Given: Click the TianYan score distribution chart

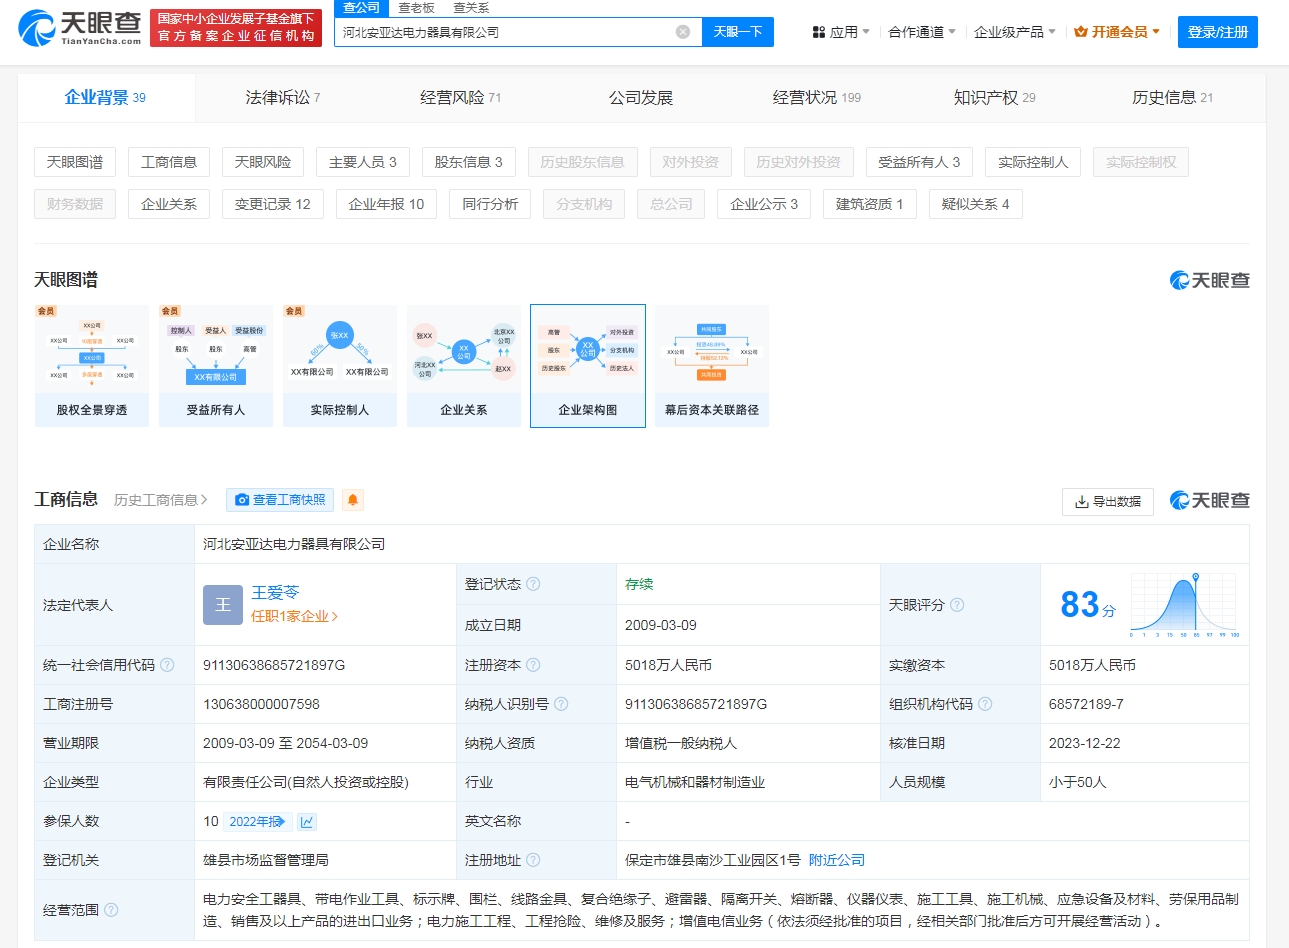Looking at the screenshot, I should tap(1186, 605).
